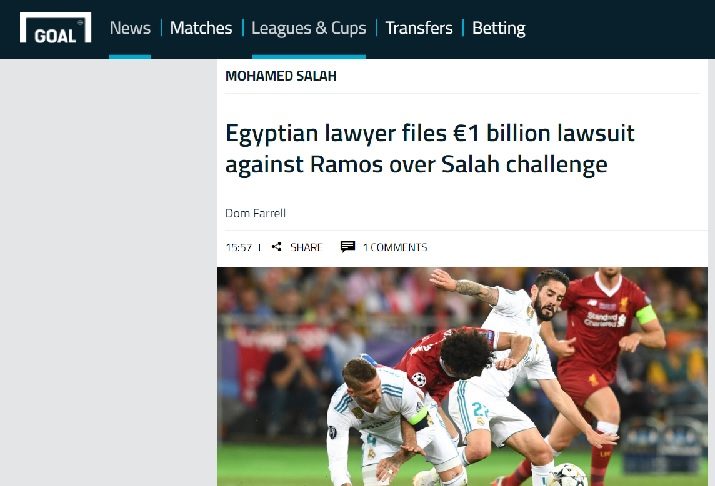Open the News section

[130, 28]
